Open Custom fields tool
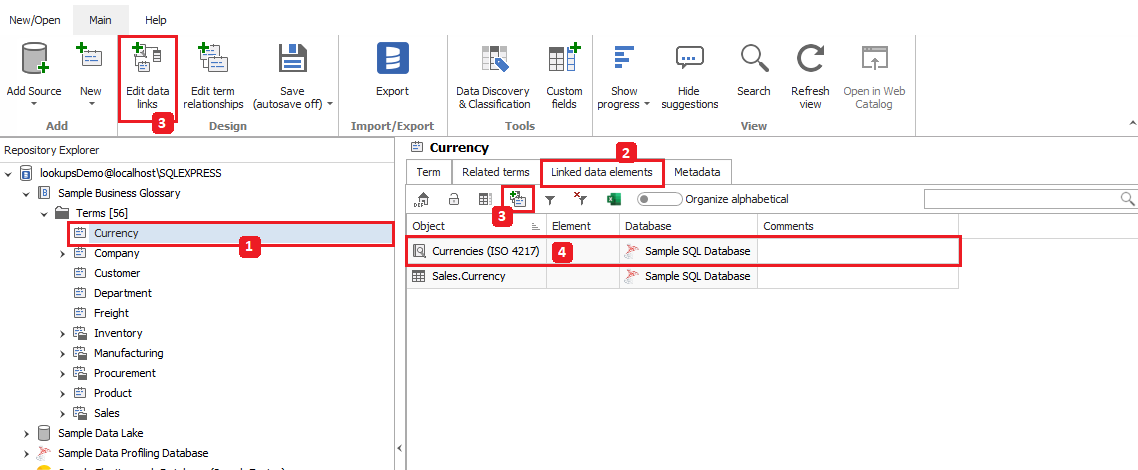 pos(564,60)
